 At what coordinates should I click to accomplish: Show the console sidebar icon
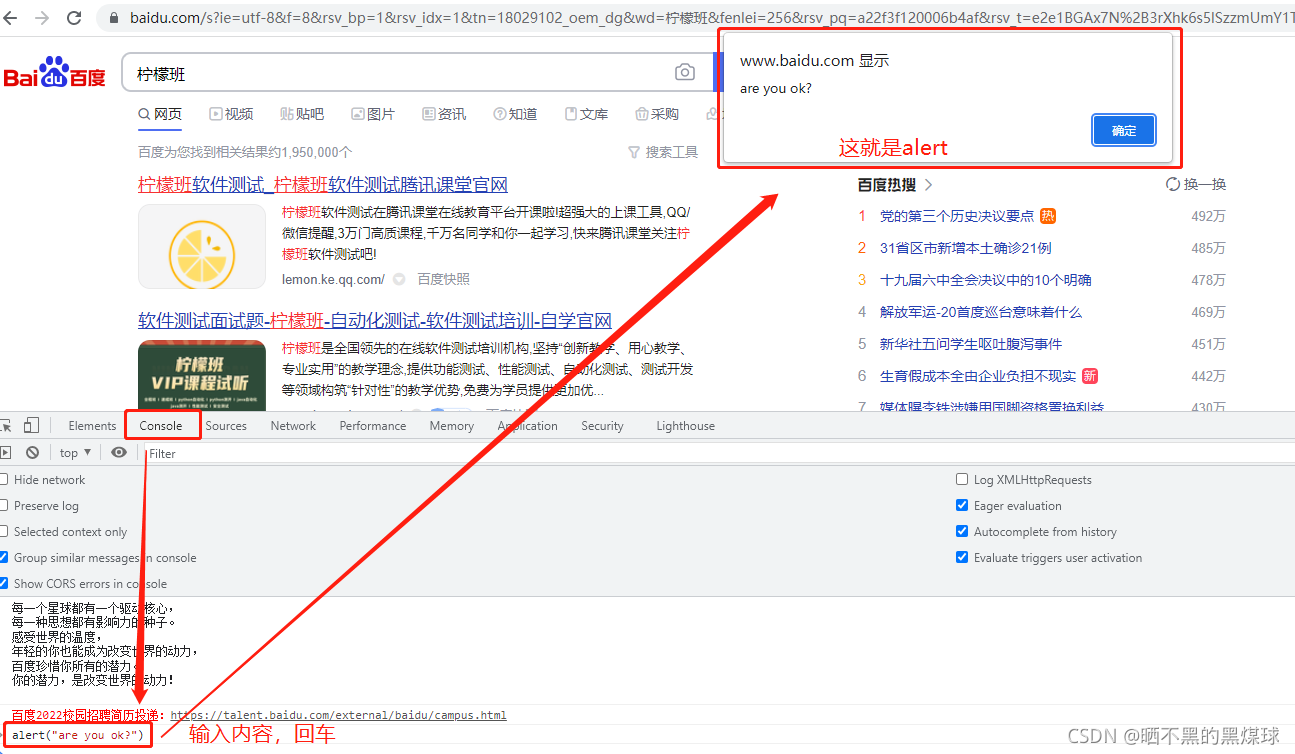(x=6, y=453)
